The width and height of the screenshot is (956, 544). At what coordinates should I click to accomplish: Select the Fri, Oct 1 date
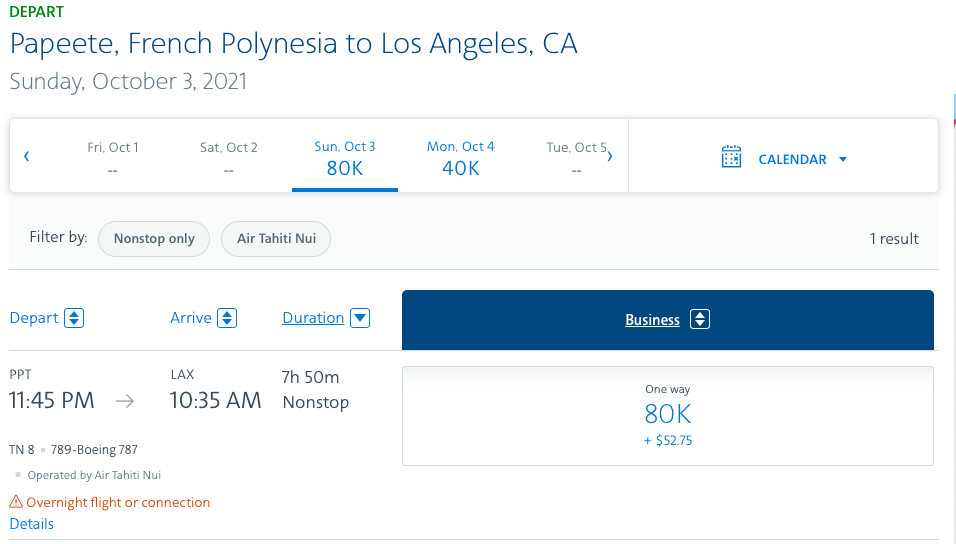(113, 158)
